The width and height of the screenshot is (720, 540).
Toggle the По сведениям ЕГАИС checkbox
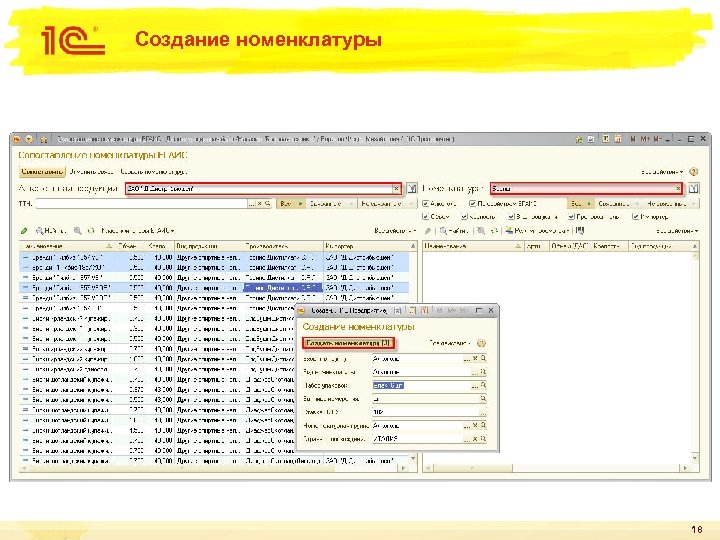(472, 203)
